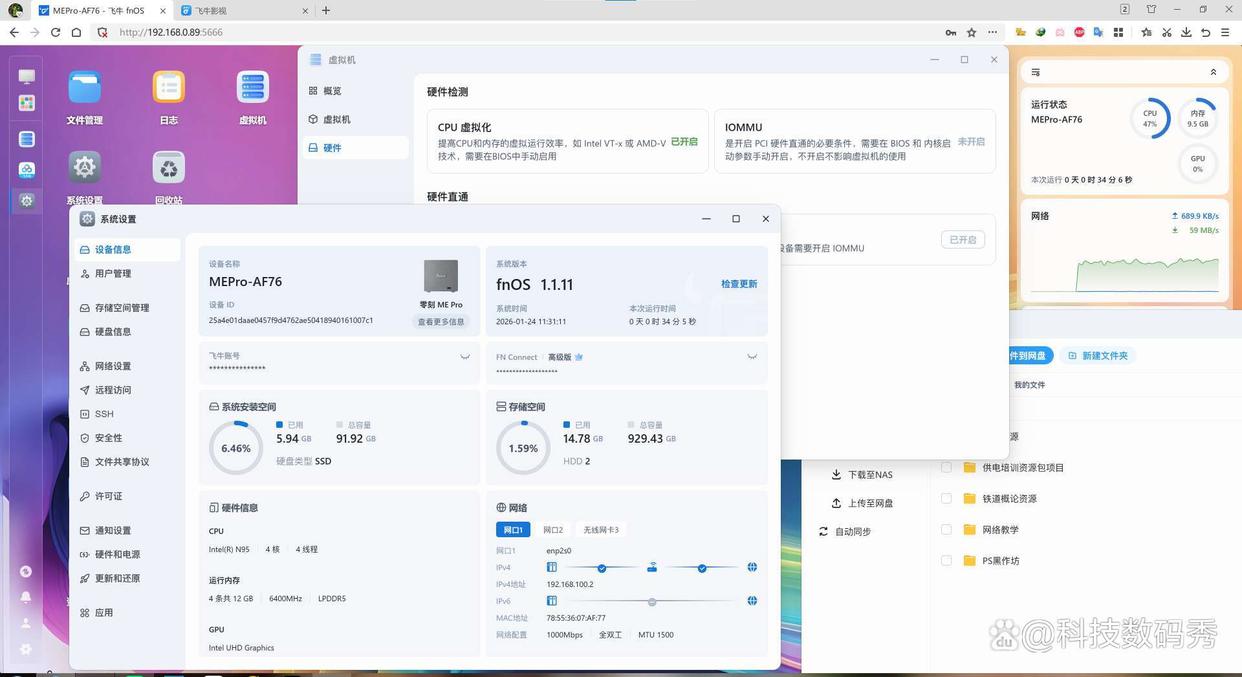1242x677 pixels.
Task: Click the 检查更新 link
Action: [x=739, y=284]
